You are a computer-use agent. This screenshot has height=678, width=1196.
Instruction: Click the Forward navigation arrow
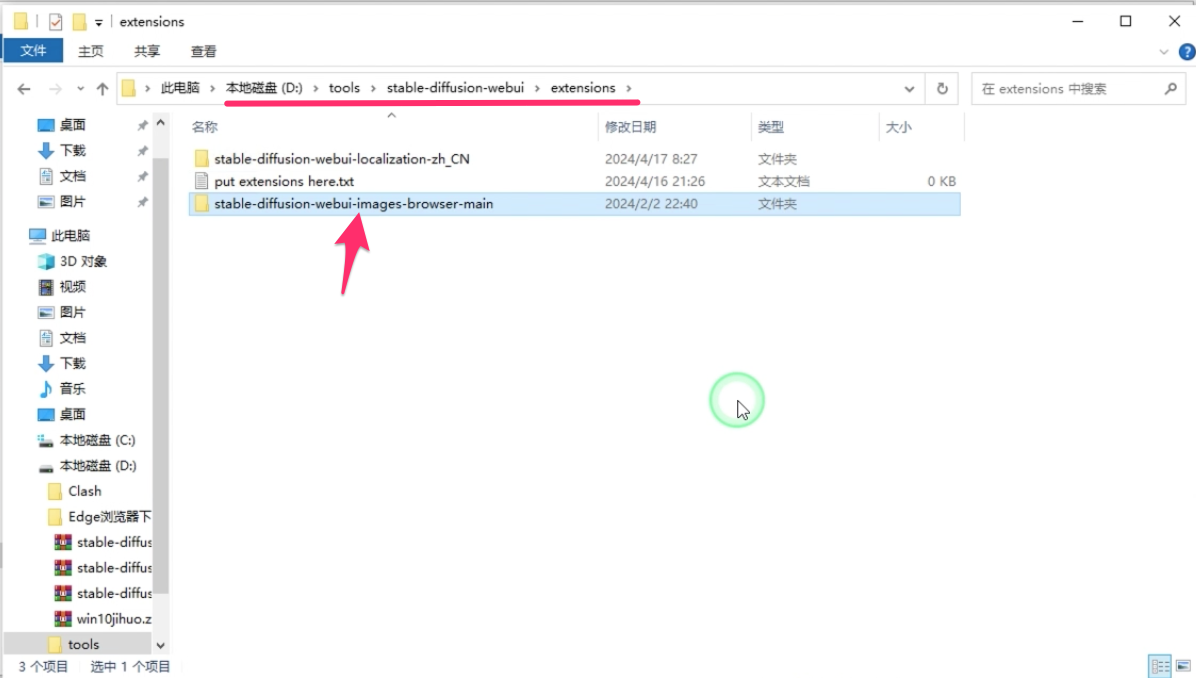(55, 88)
